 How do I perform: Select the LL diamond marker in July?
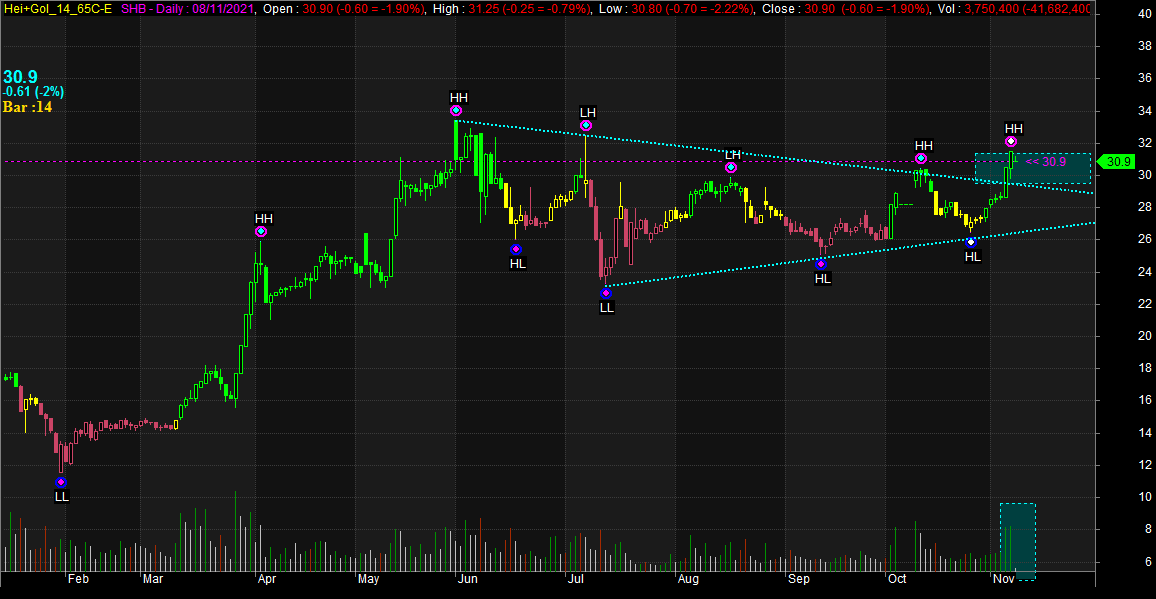coord(606,293)
